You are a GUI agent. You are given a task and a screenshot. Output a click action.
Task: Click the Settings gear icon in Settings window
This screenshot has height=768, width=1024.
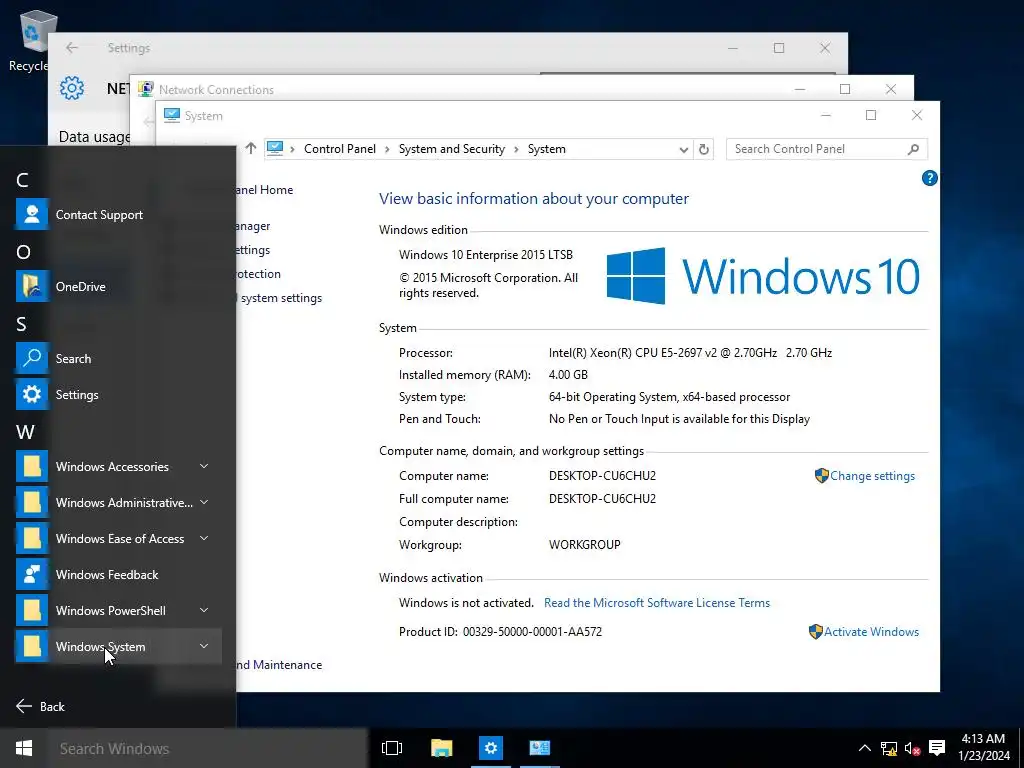[72, 88]
